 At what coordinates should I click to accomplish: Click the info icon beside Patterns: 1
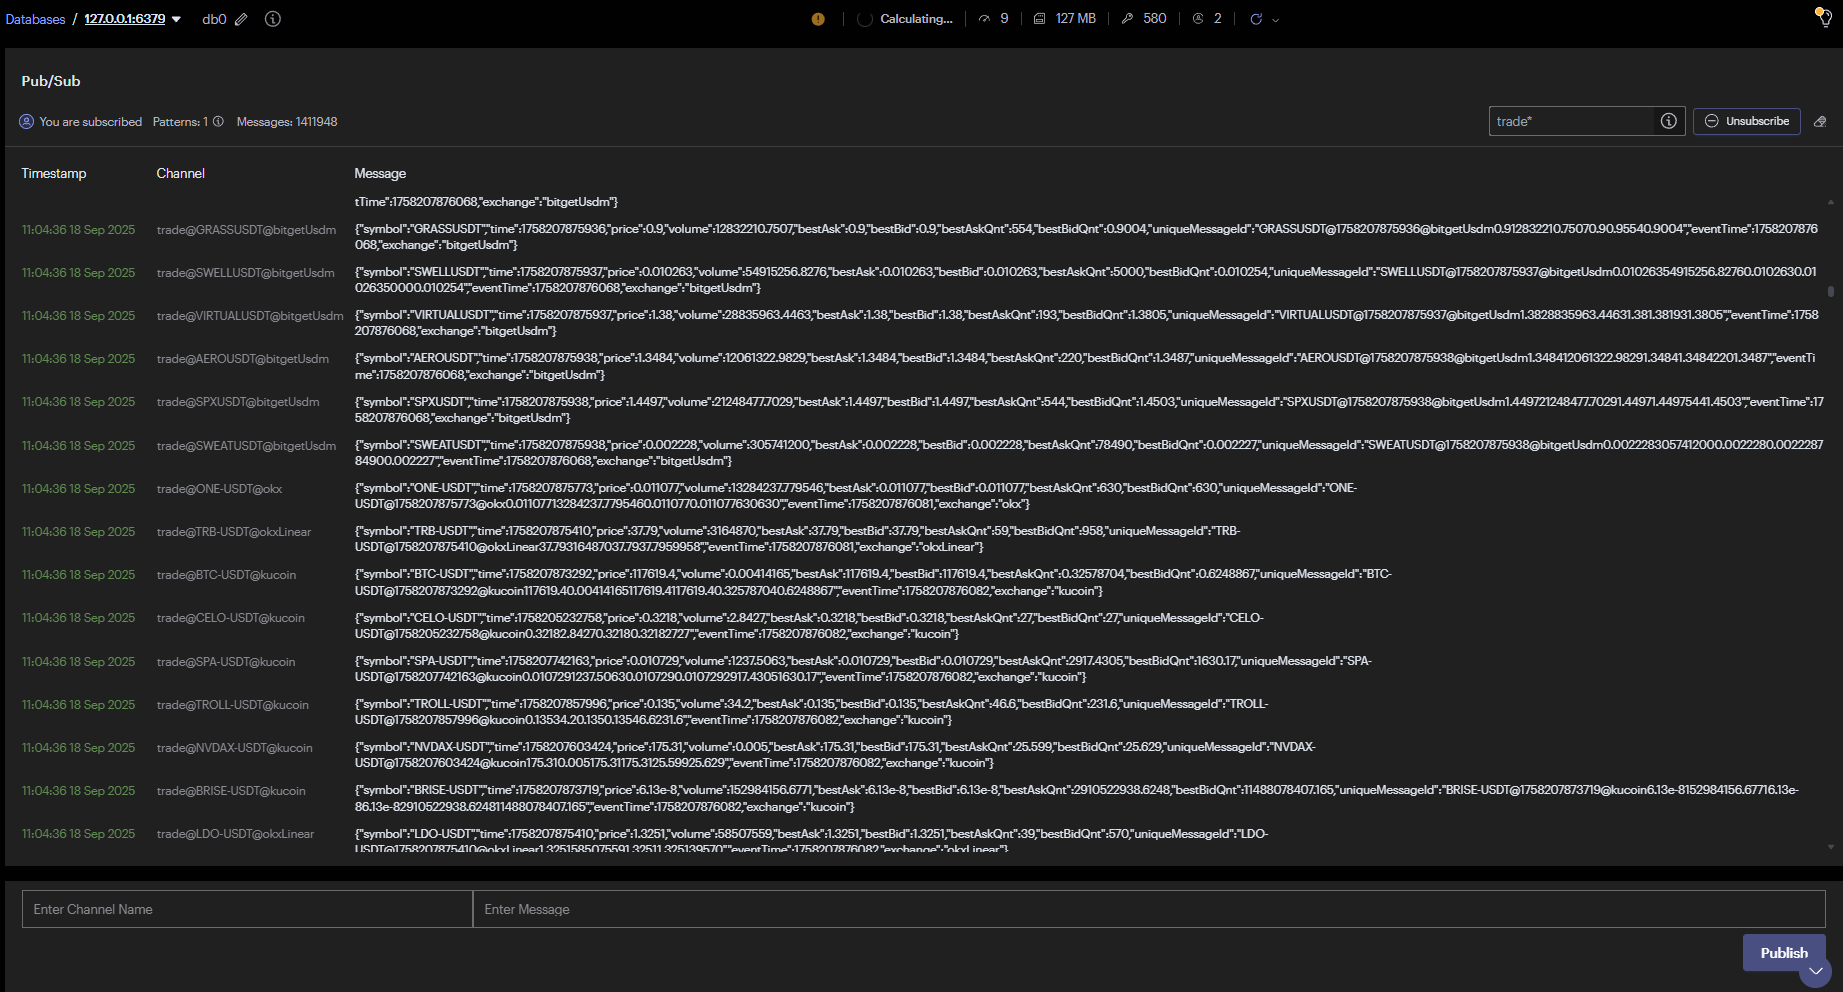218,122
